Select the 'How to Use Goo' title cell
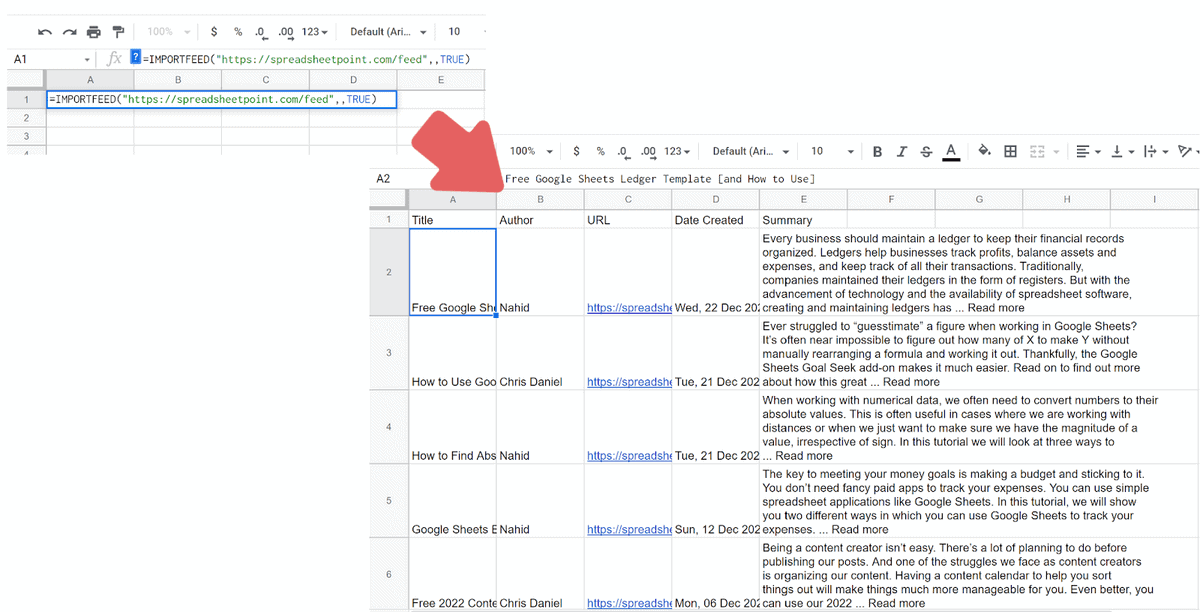The image size is (1200, 612). pyautogui.click(x=453, y=353)
